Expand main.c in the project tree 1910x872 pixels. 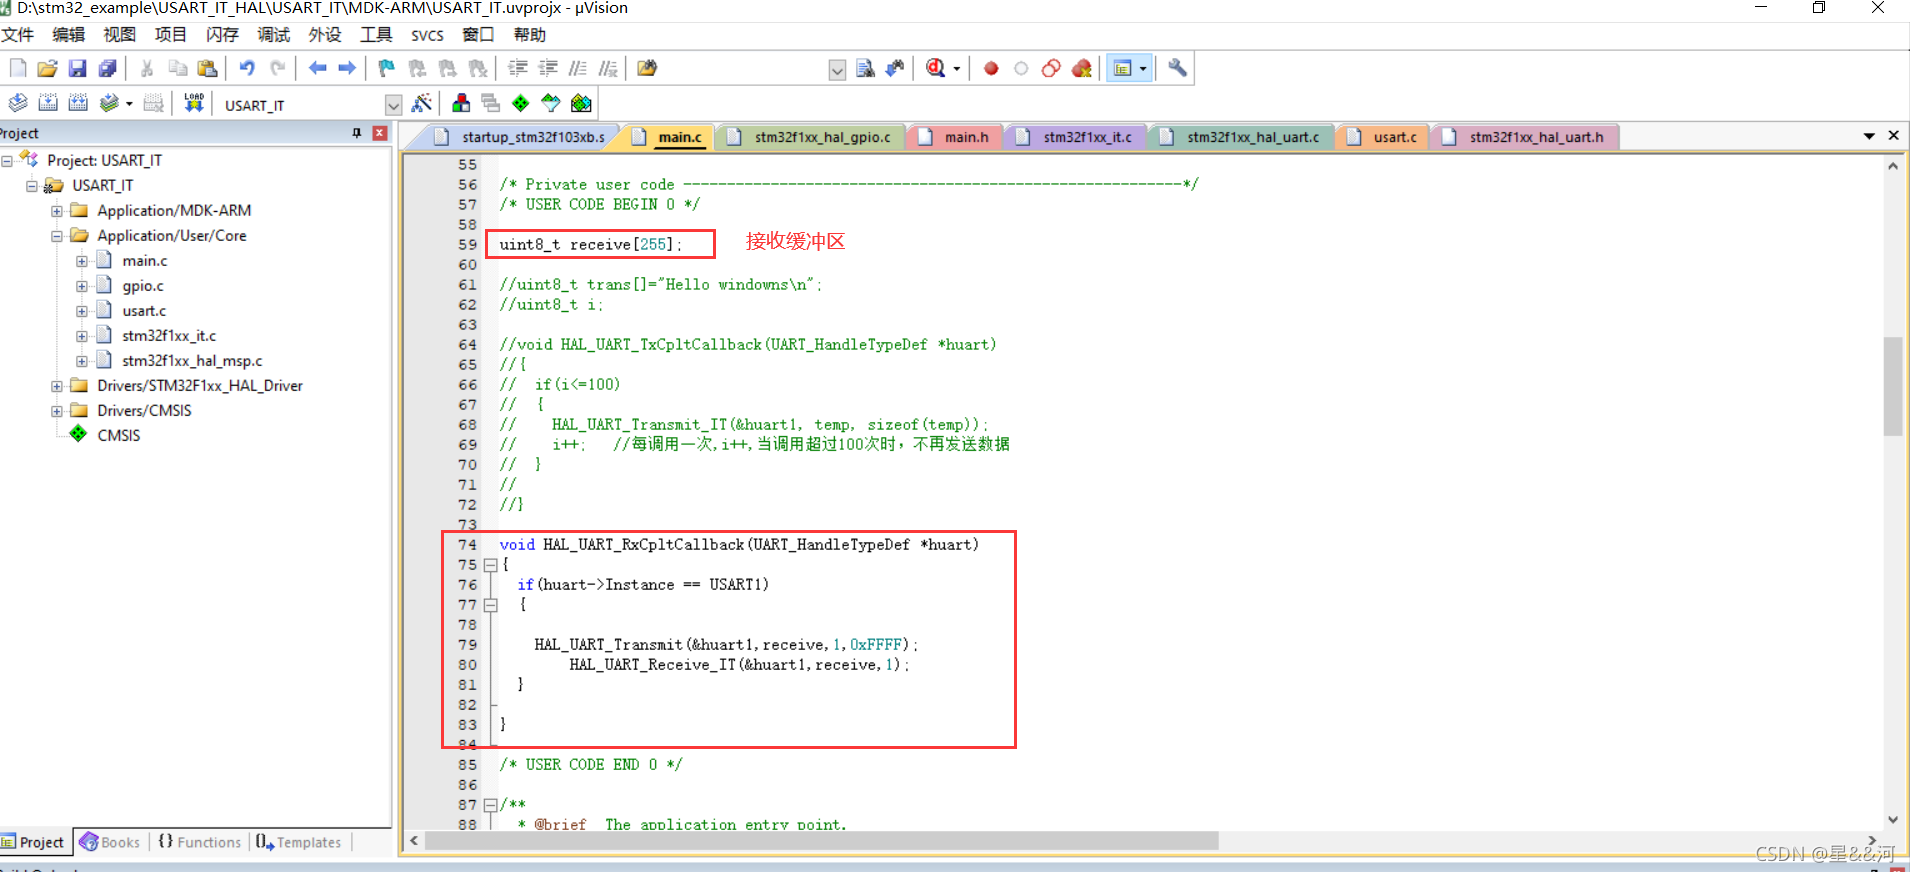82,261
